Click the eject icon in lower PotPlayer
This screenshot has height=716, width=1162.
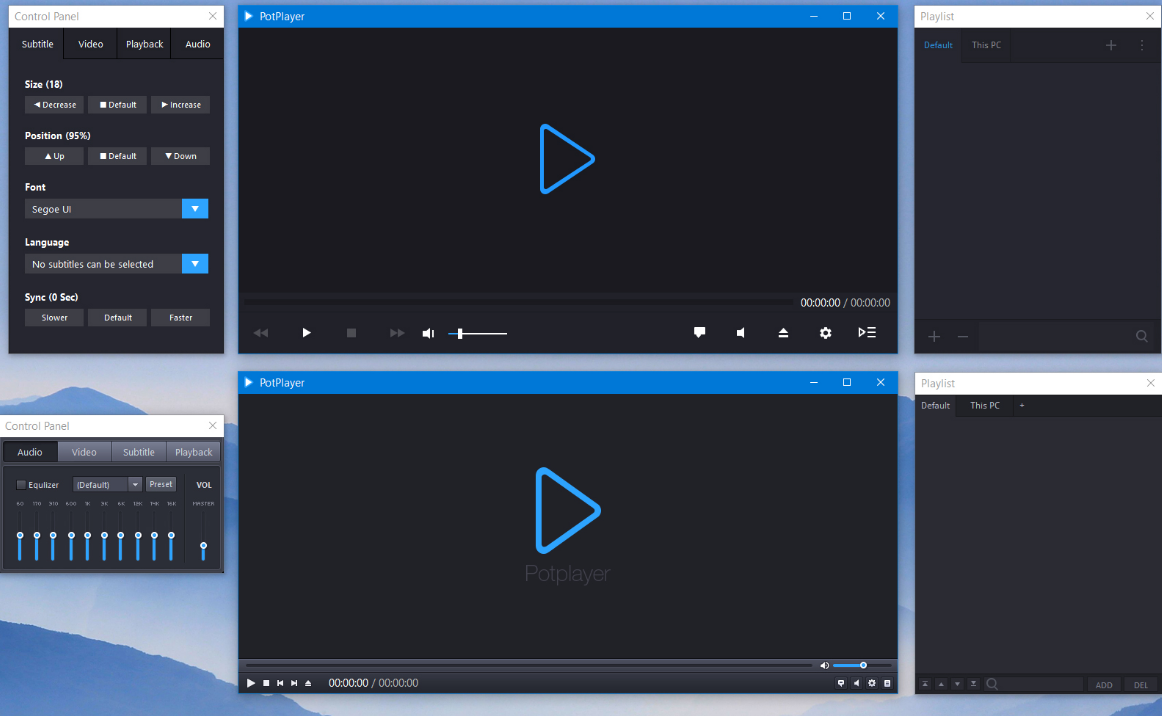pos(308,683)
